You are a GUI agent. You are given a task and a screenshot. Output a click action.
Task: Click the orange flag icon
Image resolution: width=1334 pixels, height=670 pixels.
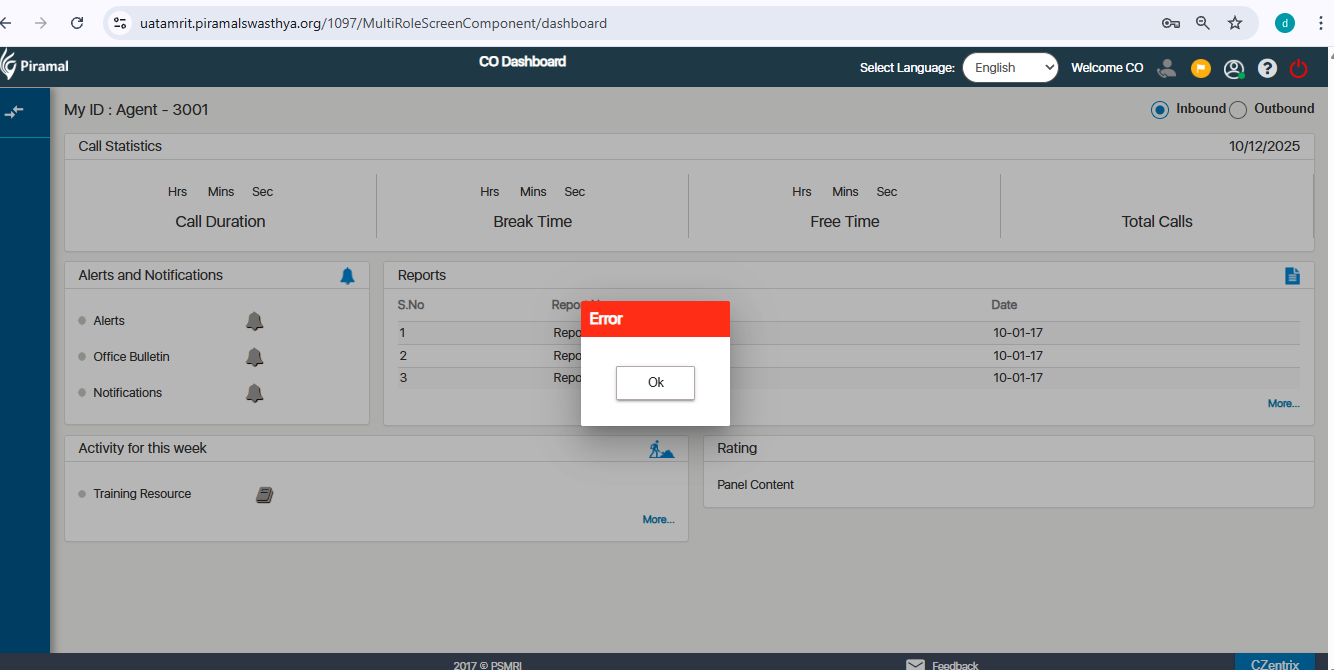(x=1200, y=68)
